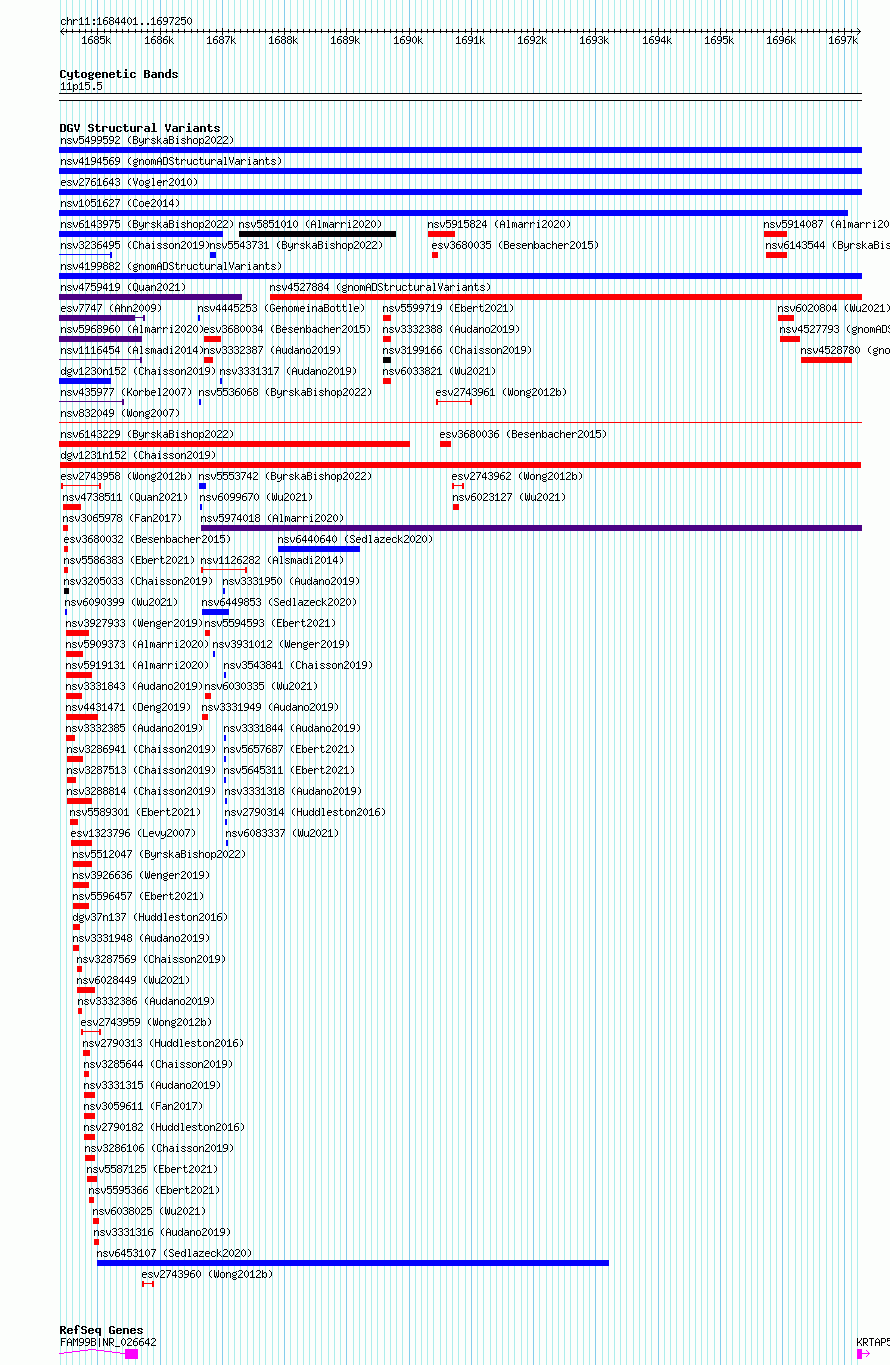Screen dimensions: 890x1365
Task: Click chr11:1684401..1697250 coordinate label
Action: [x=126, y=21]
